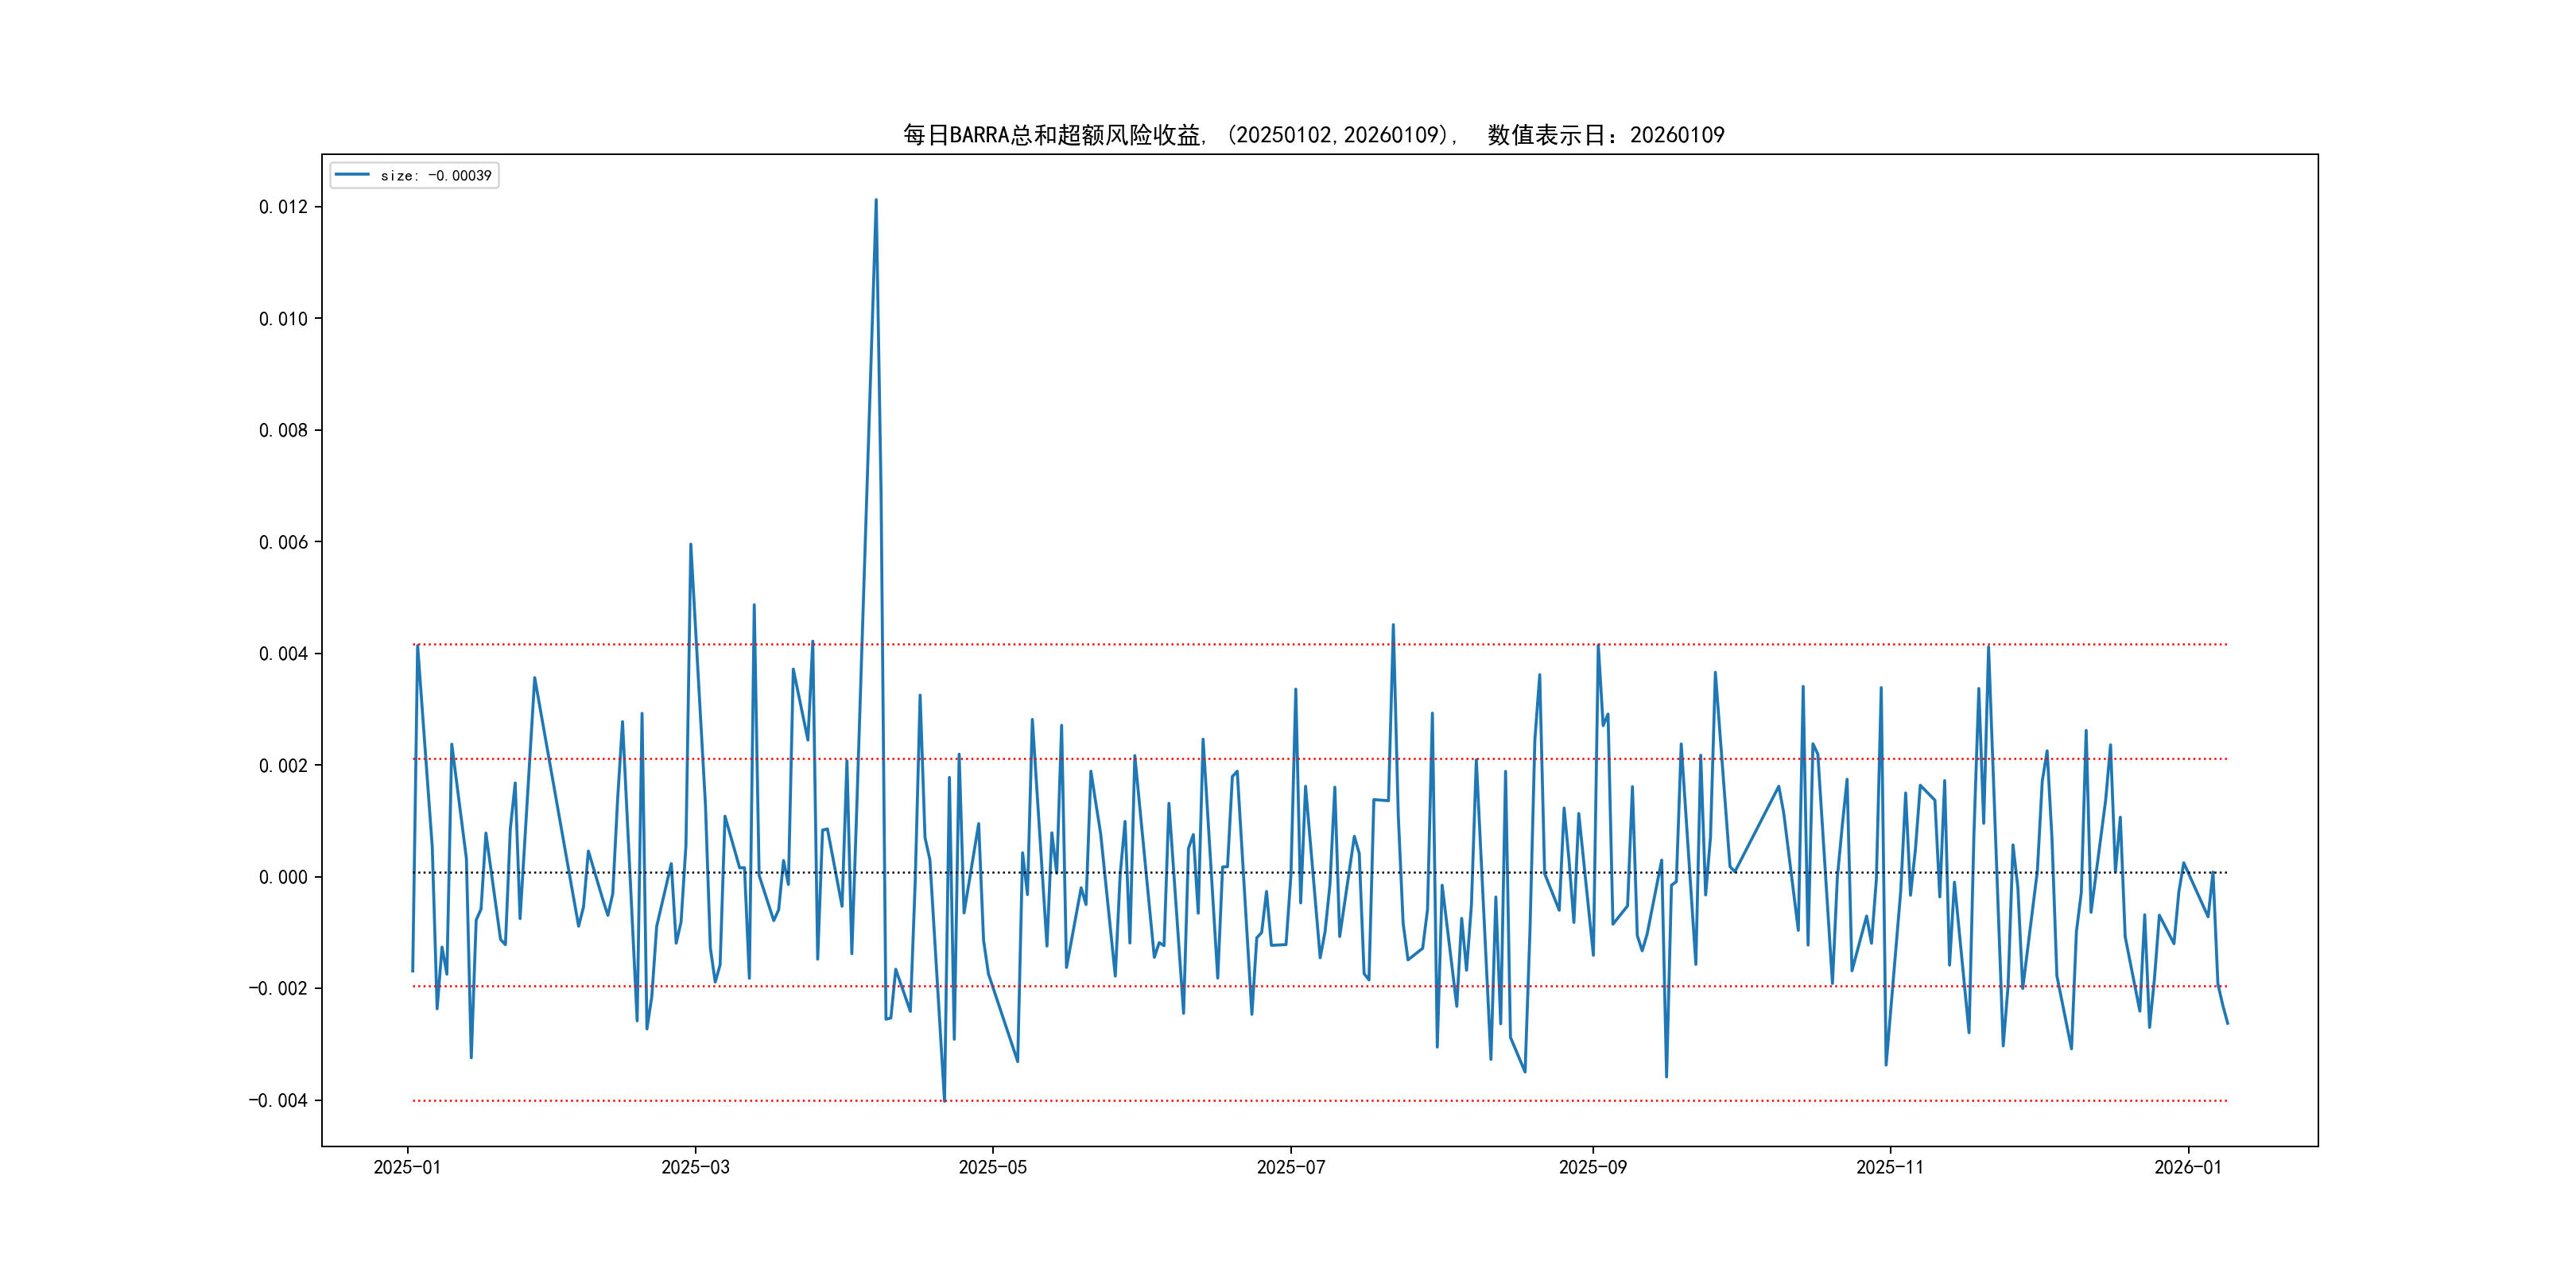The image size is (2576, 1288).
Task: Click the -0.002 y-axis tick label
Action: tap(278, 989)
